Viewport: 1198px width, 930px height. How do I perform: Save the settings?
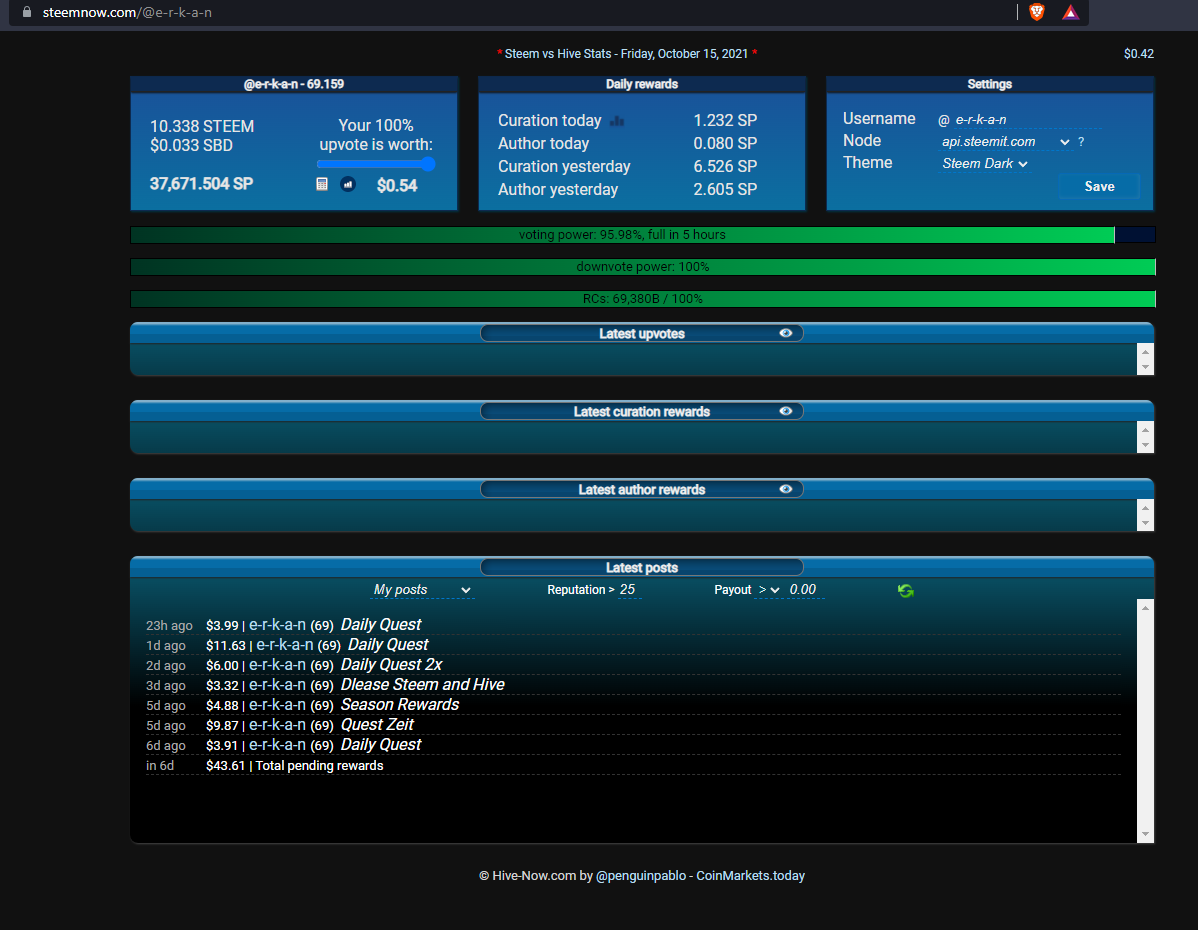pyautogui.click(x=1099, y=186)
